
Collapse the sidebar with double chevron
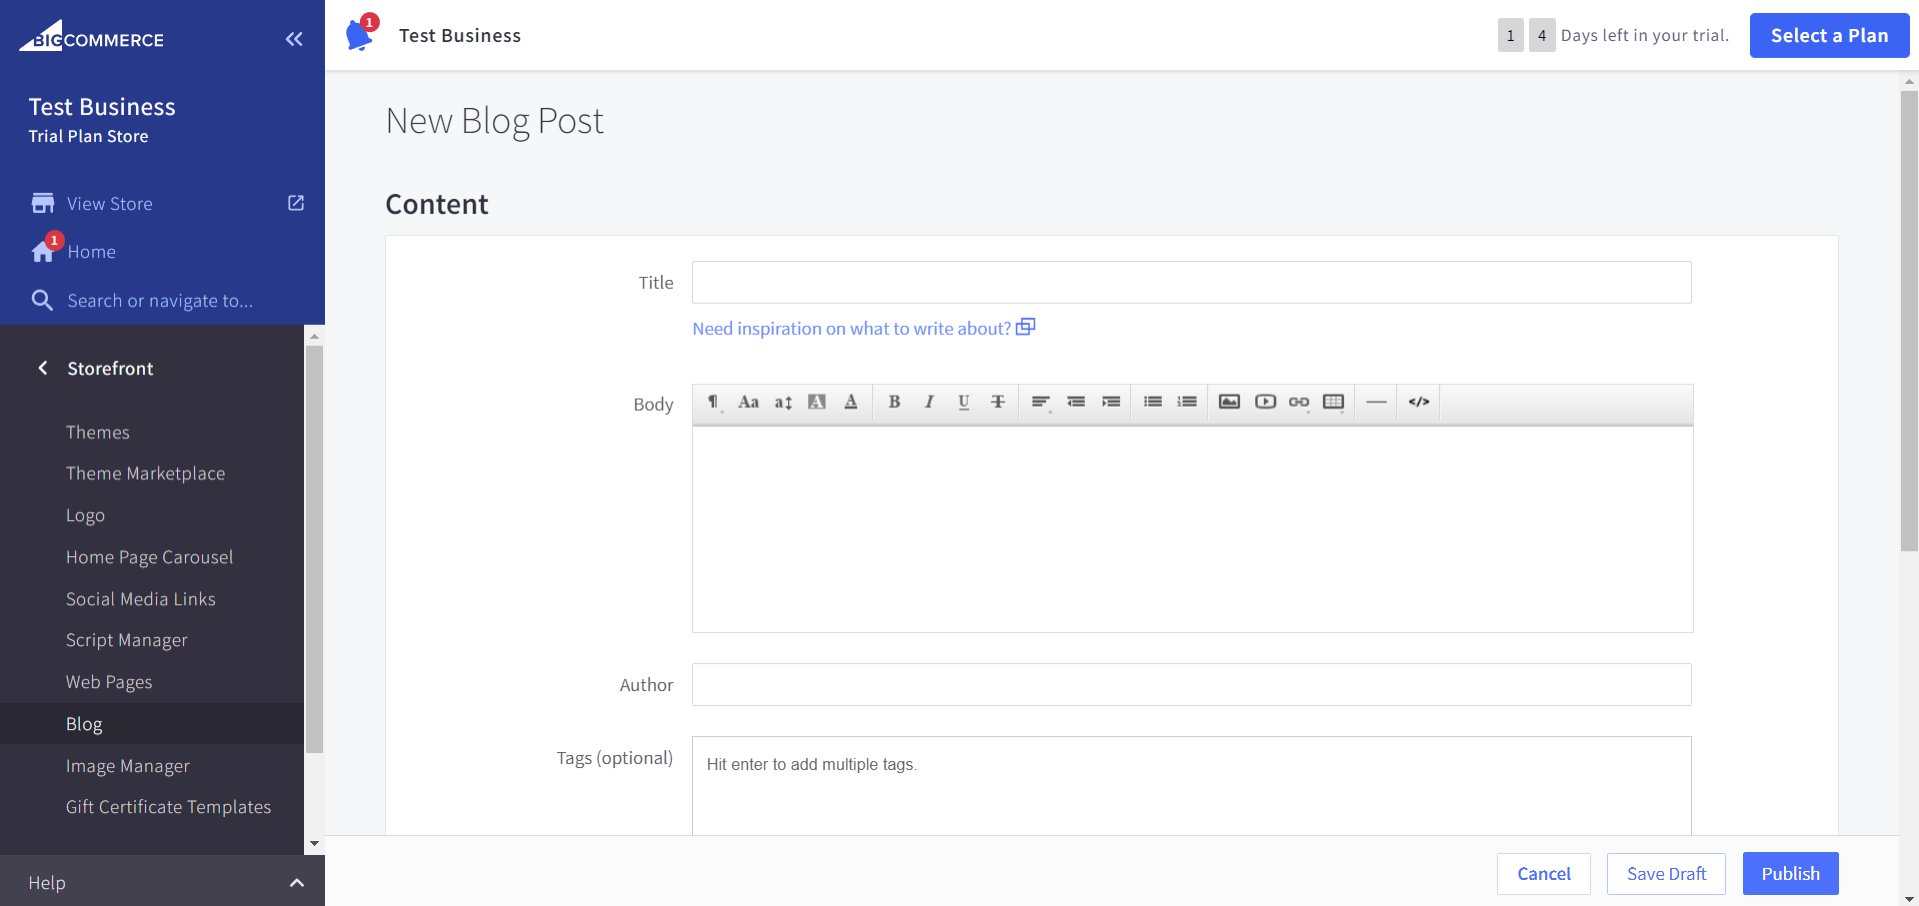[x=294, y=39]
